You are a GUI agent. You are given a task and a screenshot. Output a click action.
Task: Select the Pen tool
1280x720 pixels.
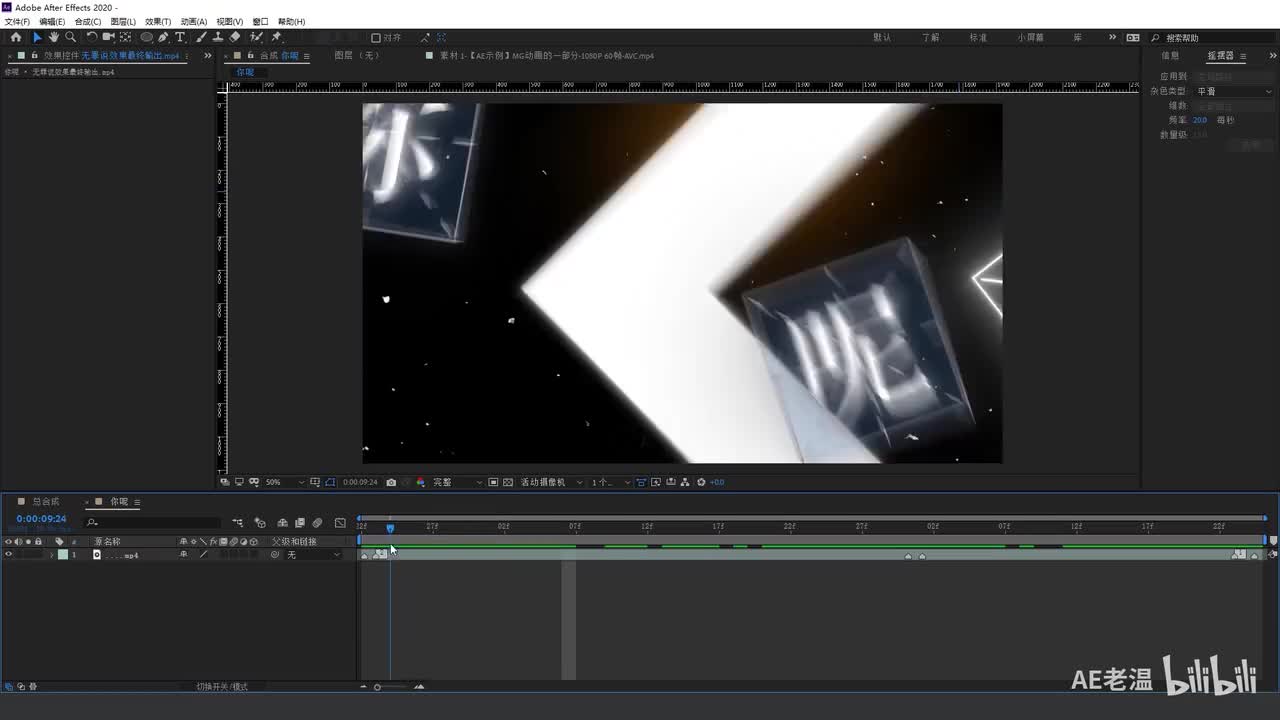pyautogui.click(x=163, y=37)
